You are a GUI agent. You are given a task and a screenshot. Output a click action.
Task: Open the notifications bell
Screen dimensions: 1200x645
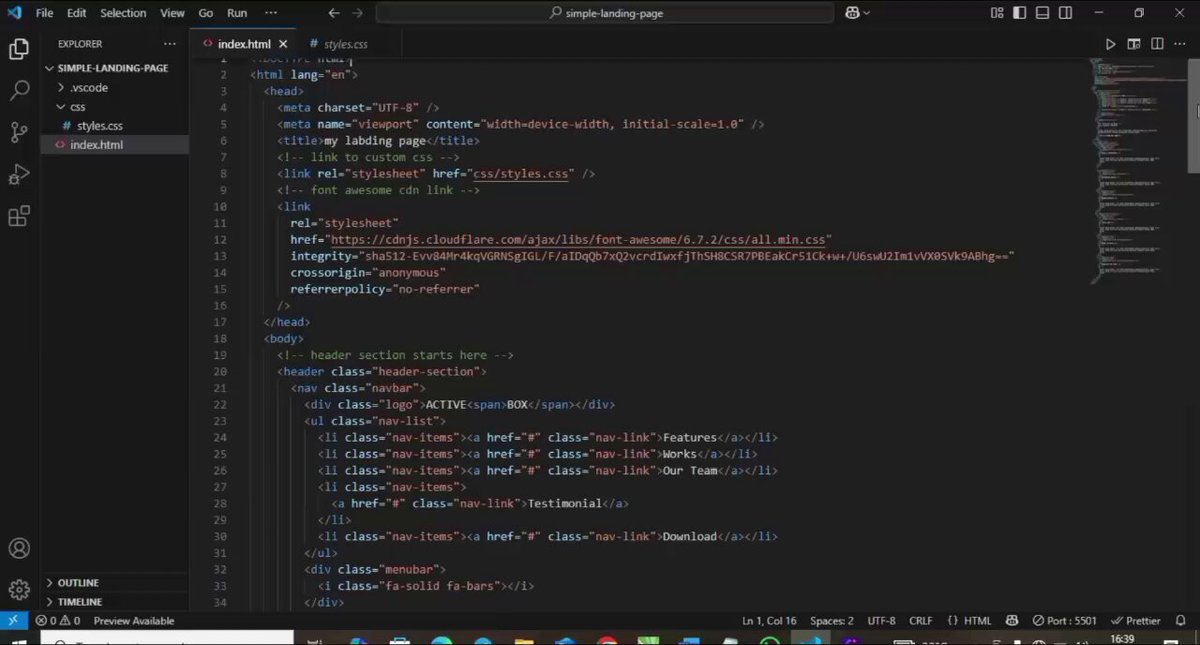(x=1181, y=621)
